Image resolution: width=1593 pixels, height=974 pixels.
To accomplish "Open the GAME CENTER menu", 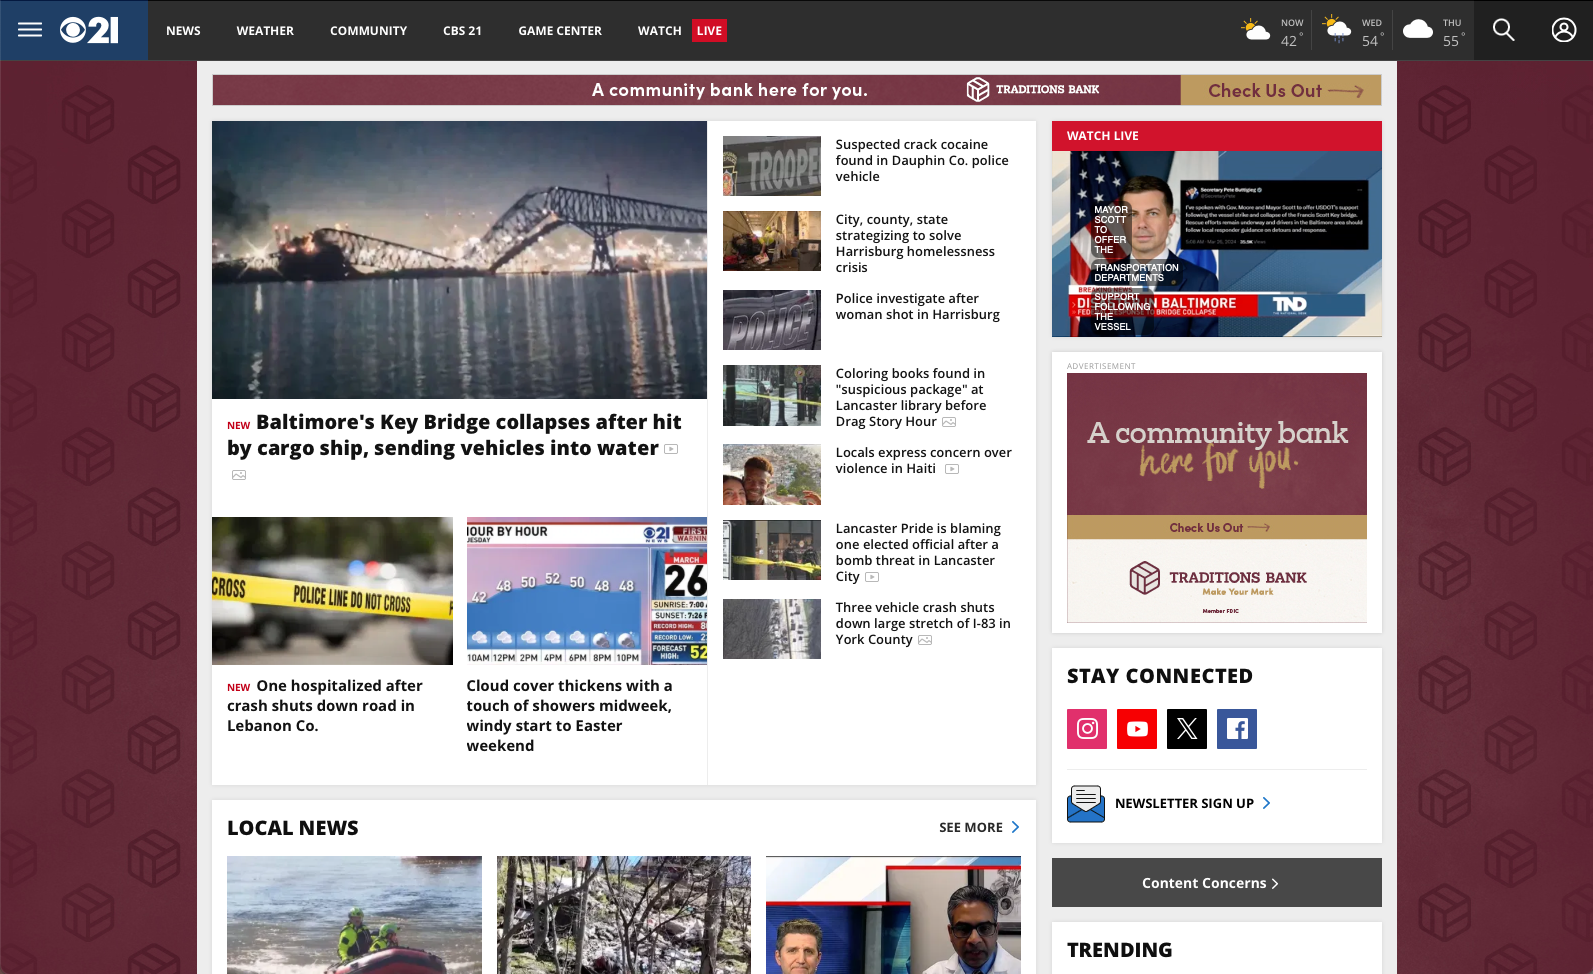I will pos(560,30).
